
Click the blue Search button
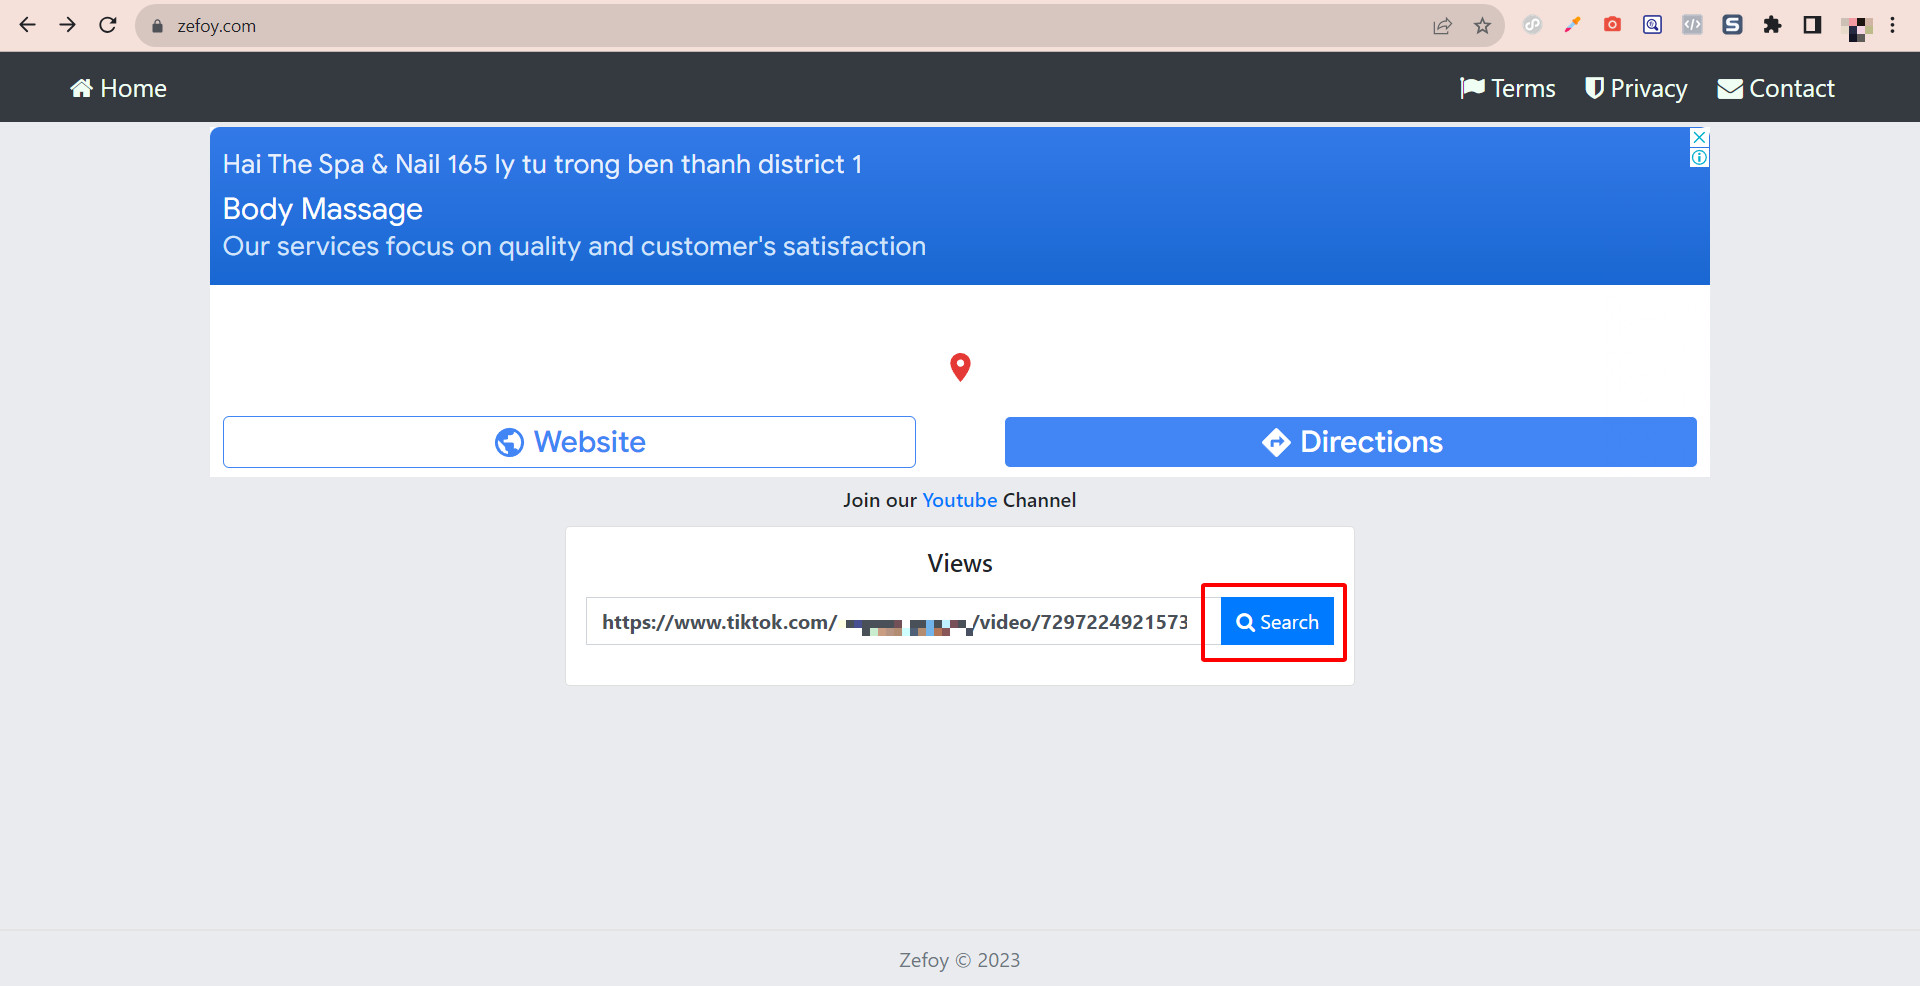point(1277,622)
